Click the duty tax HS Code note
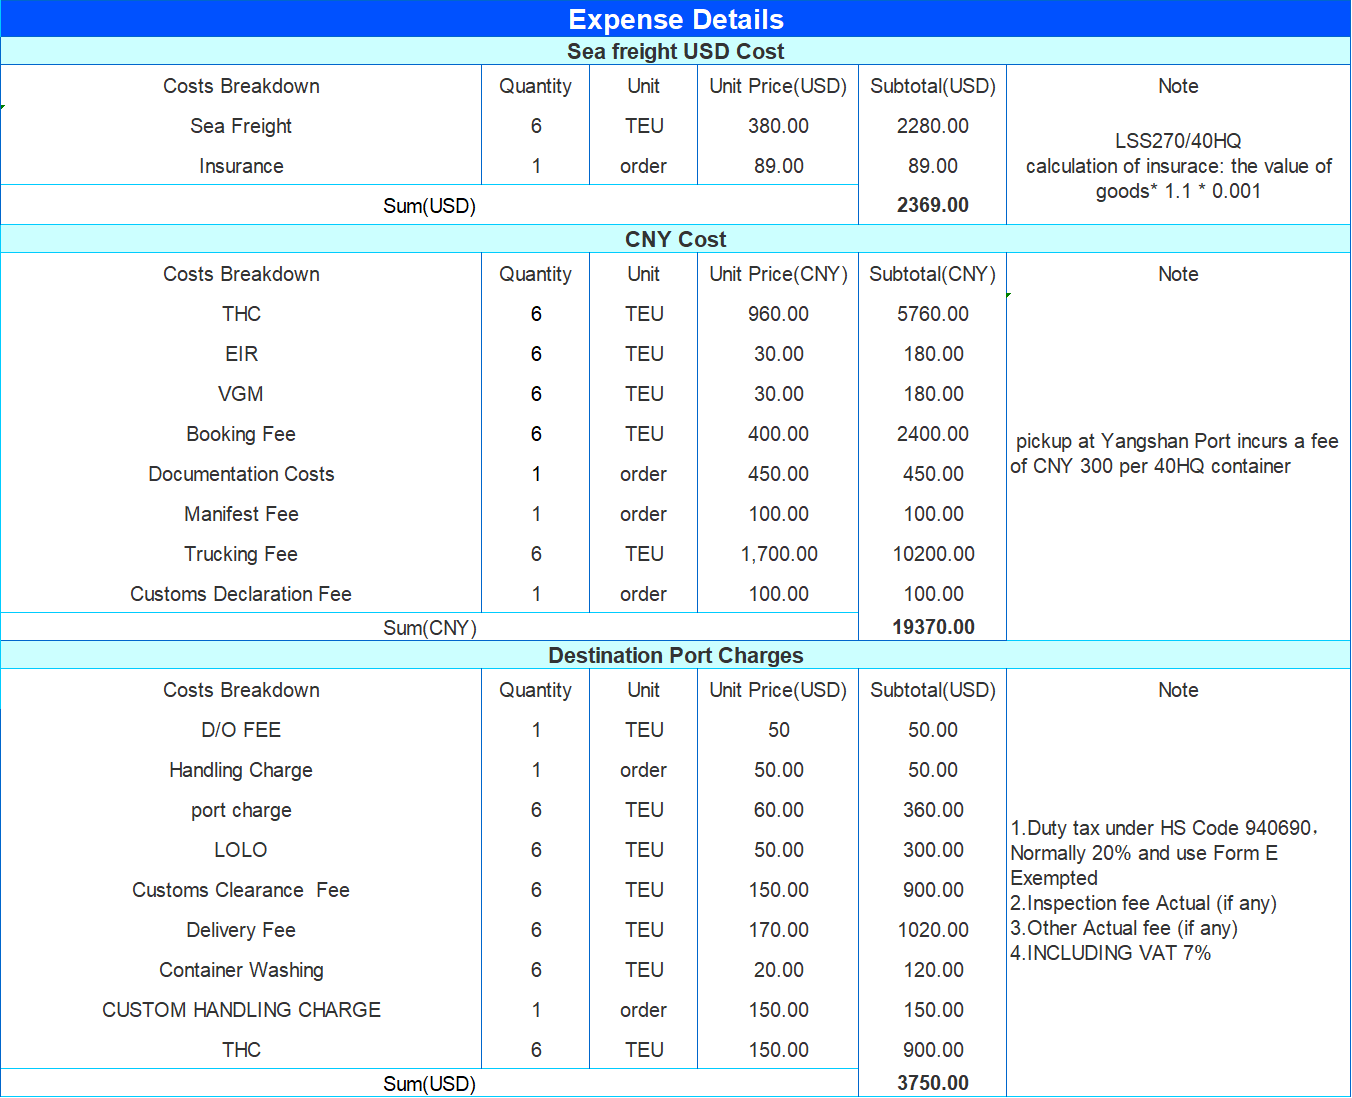 1164,853
